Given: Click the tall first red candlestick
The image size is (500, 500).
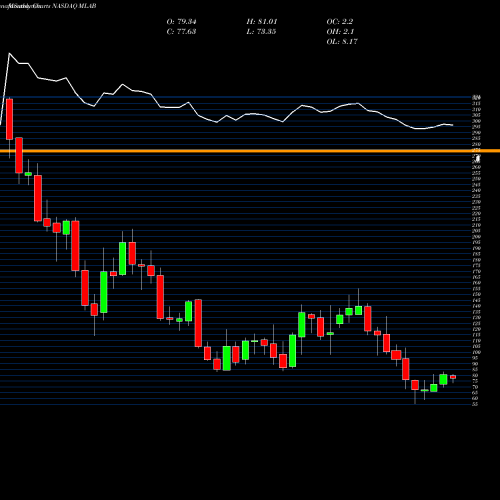Looking at the screenshot, I should pos(9,119).
